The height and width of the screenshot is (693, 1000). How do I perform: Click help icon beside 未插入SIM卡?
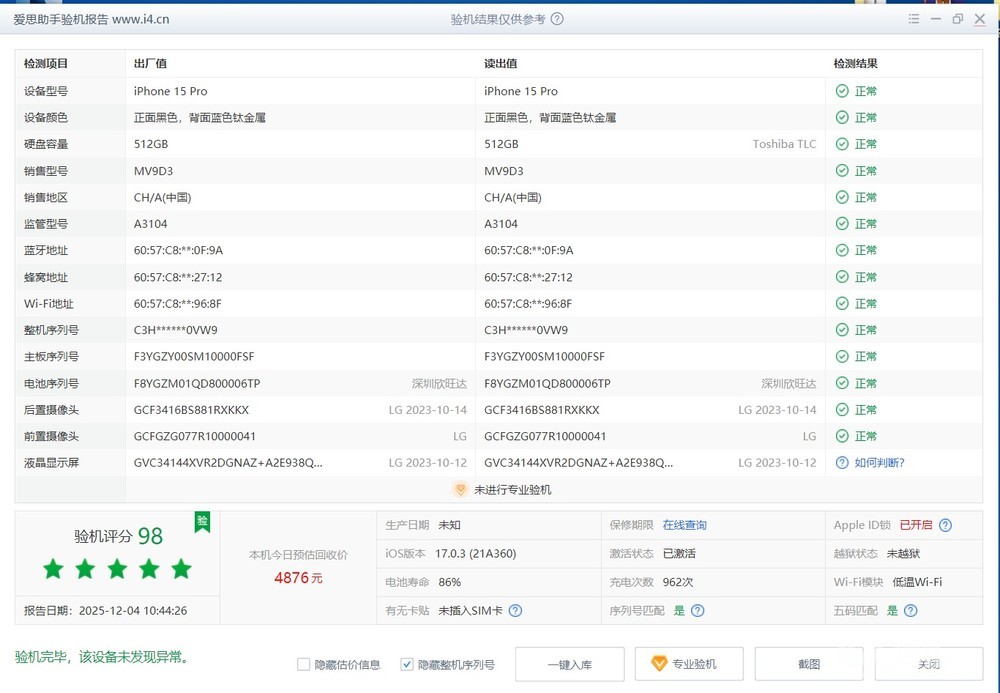point(515,610)
